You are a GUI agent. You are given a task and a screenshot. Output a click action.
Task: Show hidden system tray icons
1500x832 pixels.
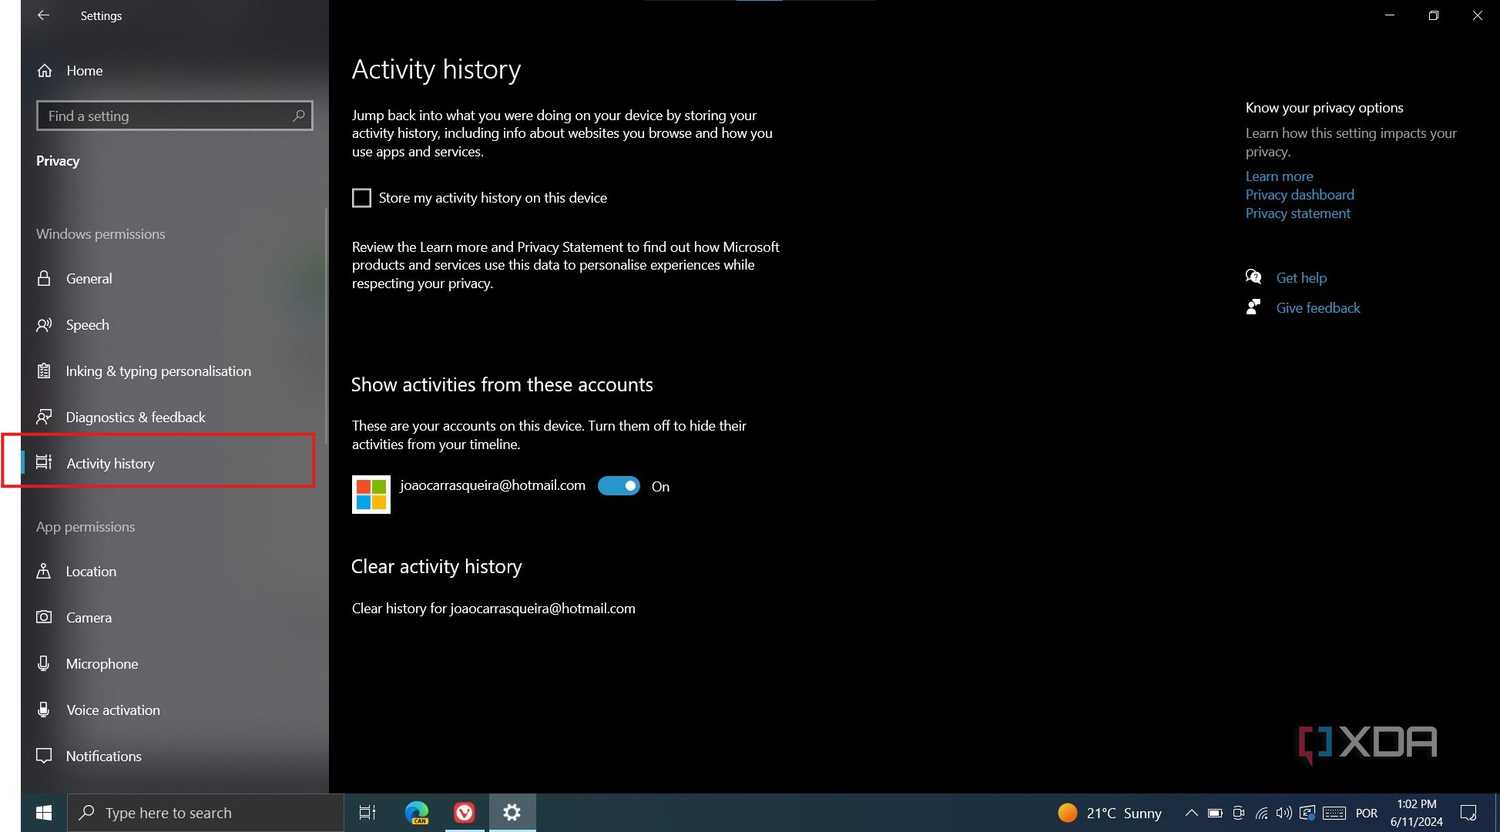[x=1191, y=813]
